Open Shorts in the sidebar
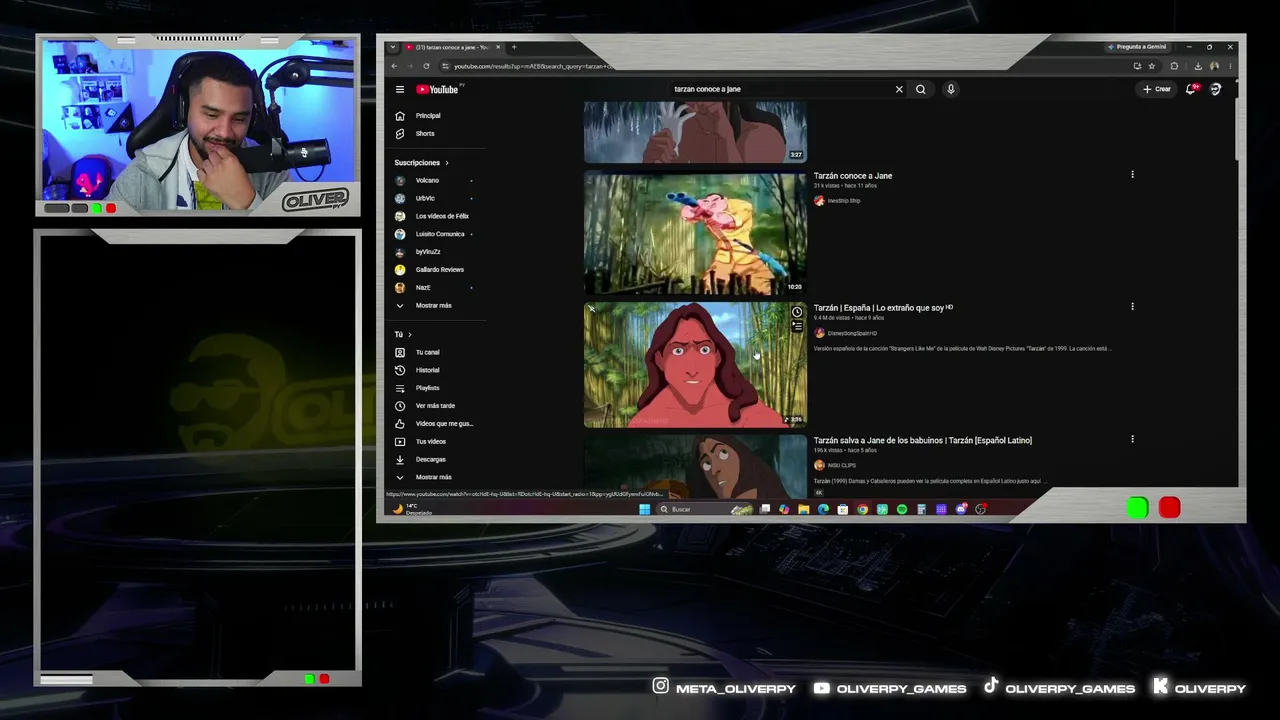The image size is (1280, 720). 438,134
